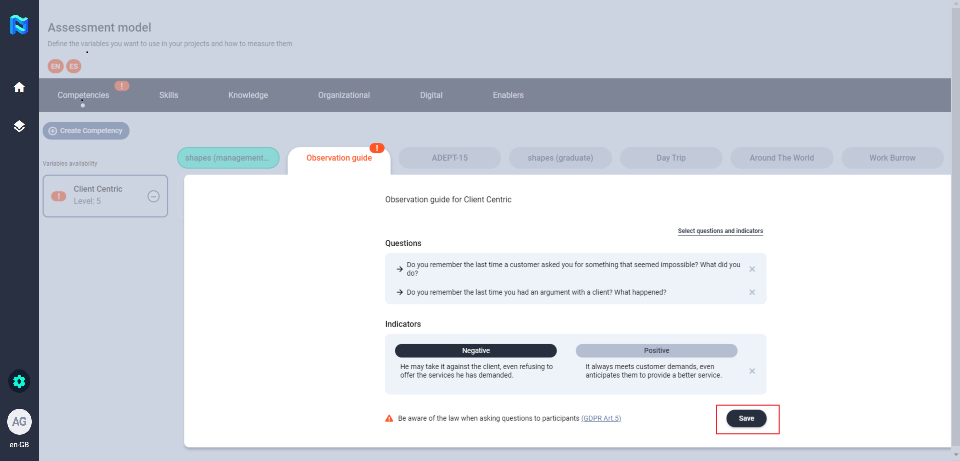Open the Organizational tab
The height and width of the screenshot is (461, 960).
tap(344, 95)
